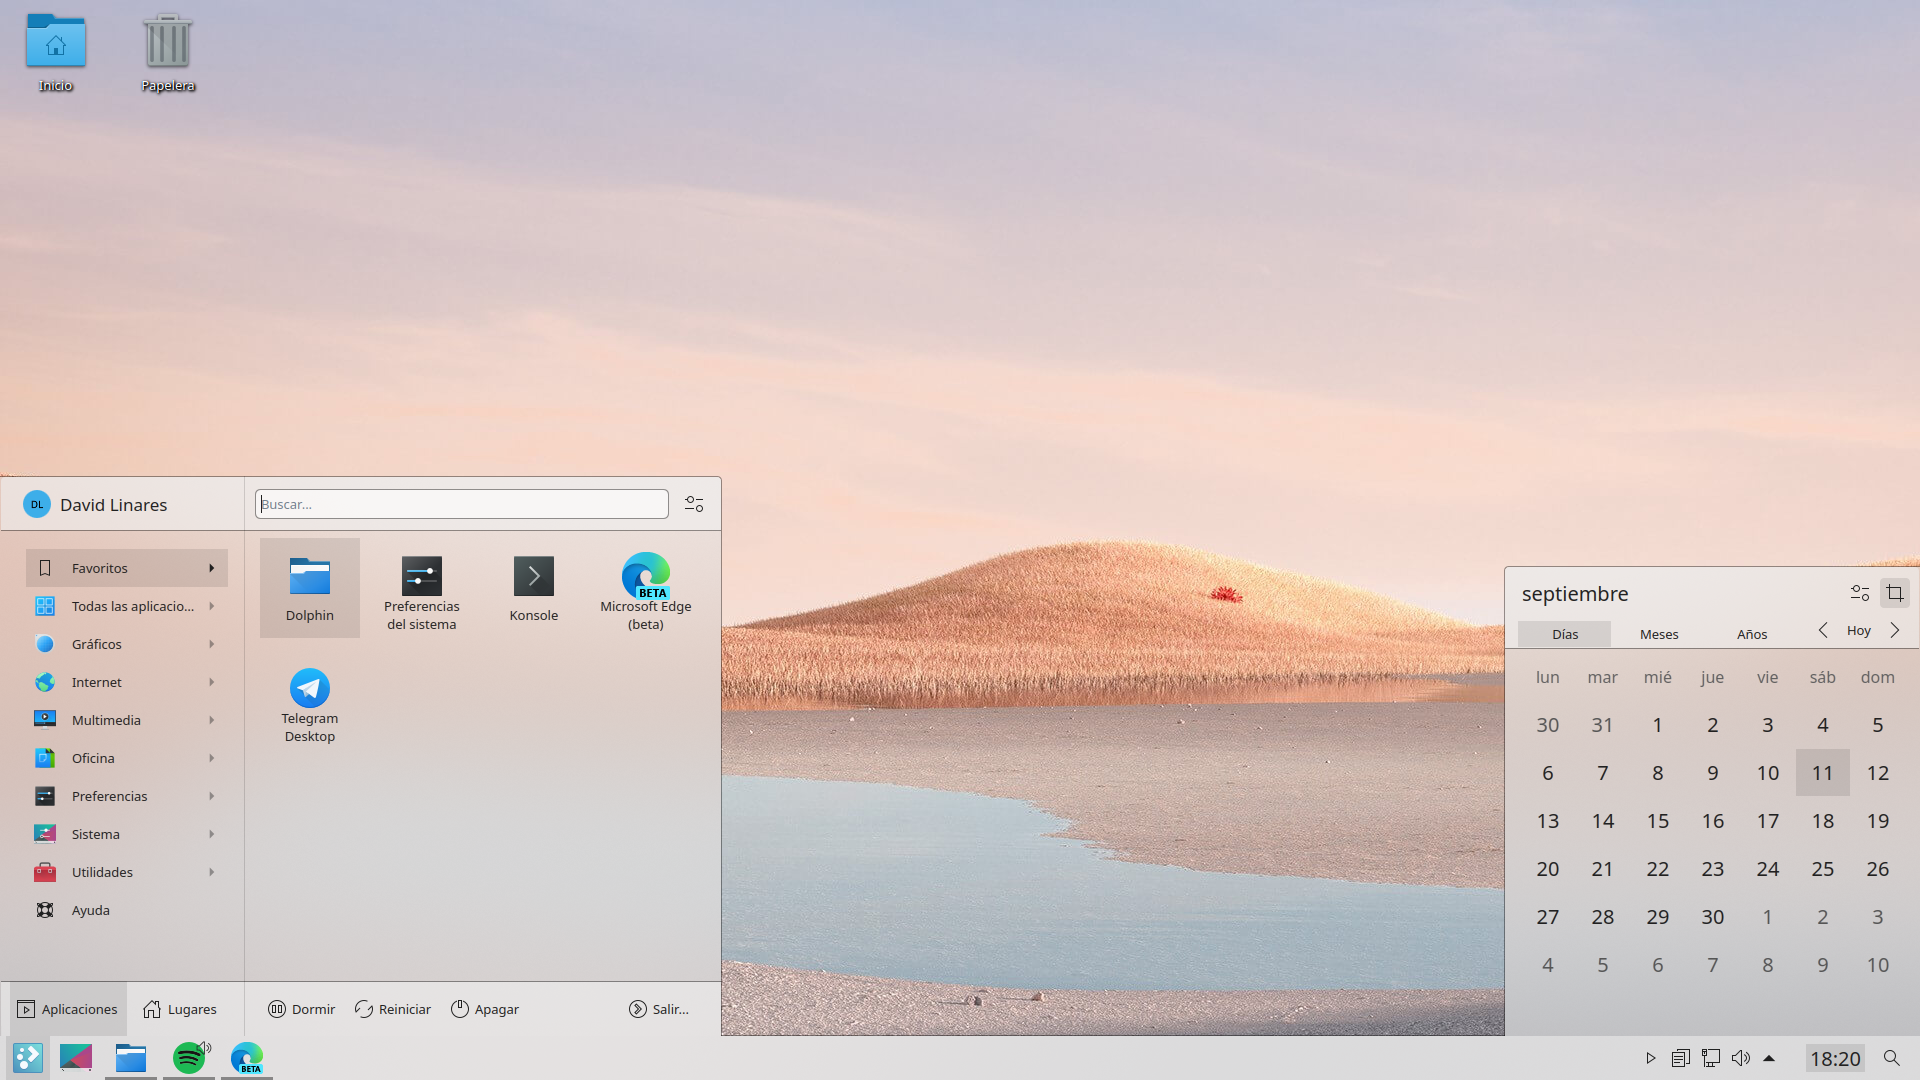The width and height of the screenshot is (1920, 1080).
Task: Expand the Oficina category
Action: 127,758
